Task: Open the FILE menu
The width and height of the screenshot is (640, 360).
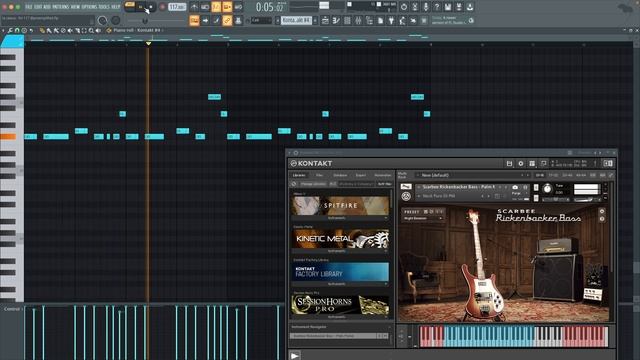Action: coord(29,7)
